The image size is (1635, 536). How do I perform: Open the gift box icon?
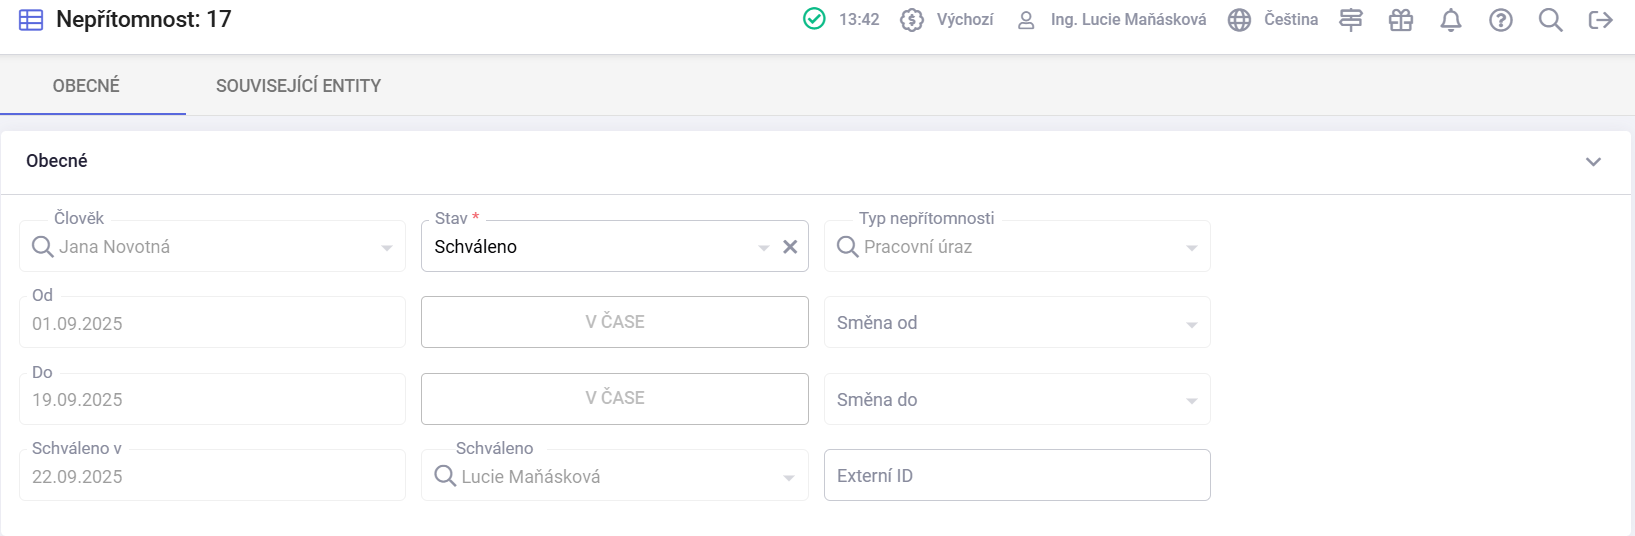tap(1401, 20)
